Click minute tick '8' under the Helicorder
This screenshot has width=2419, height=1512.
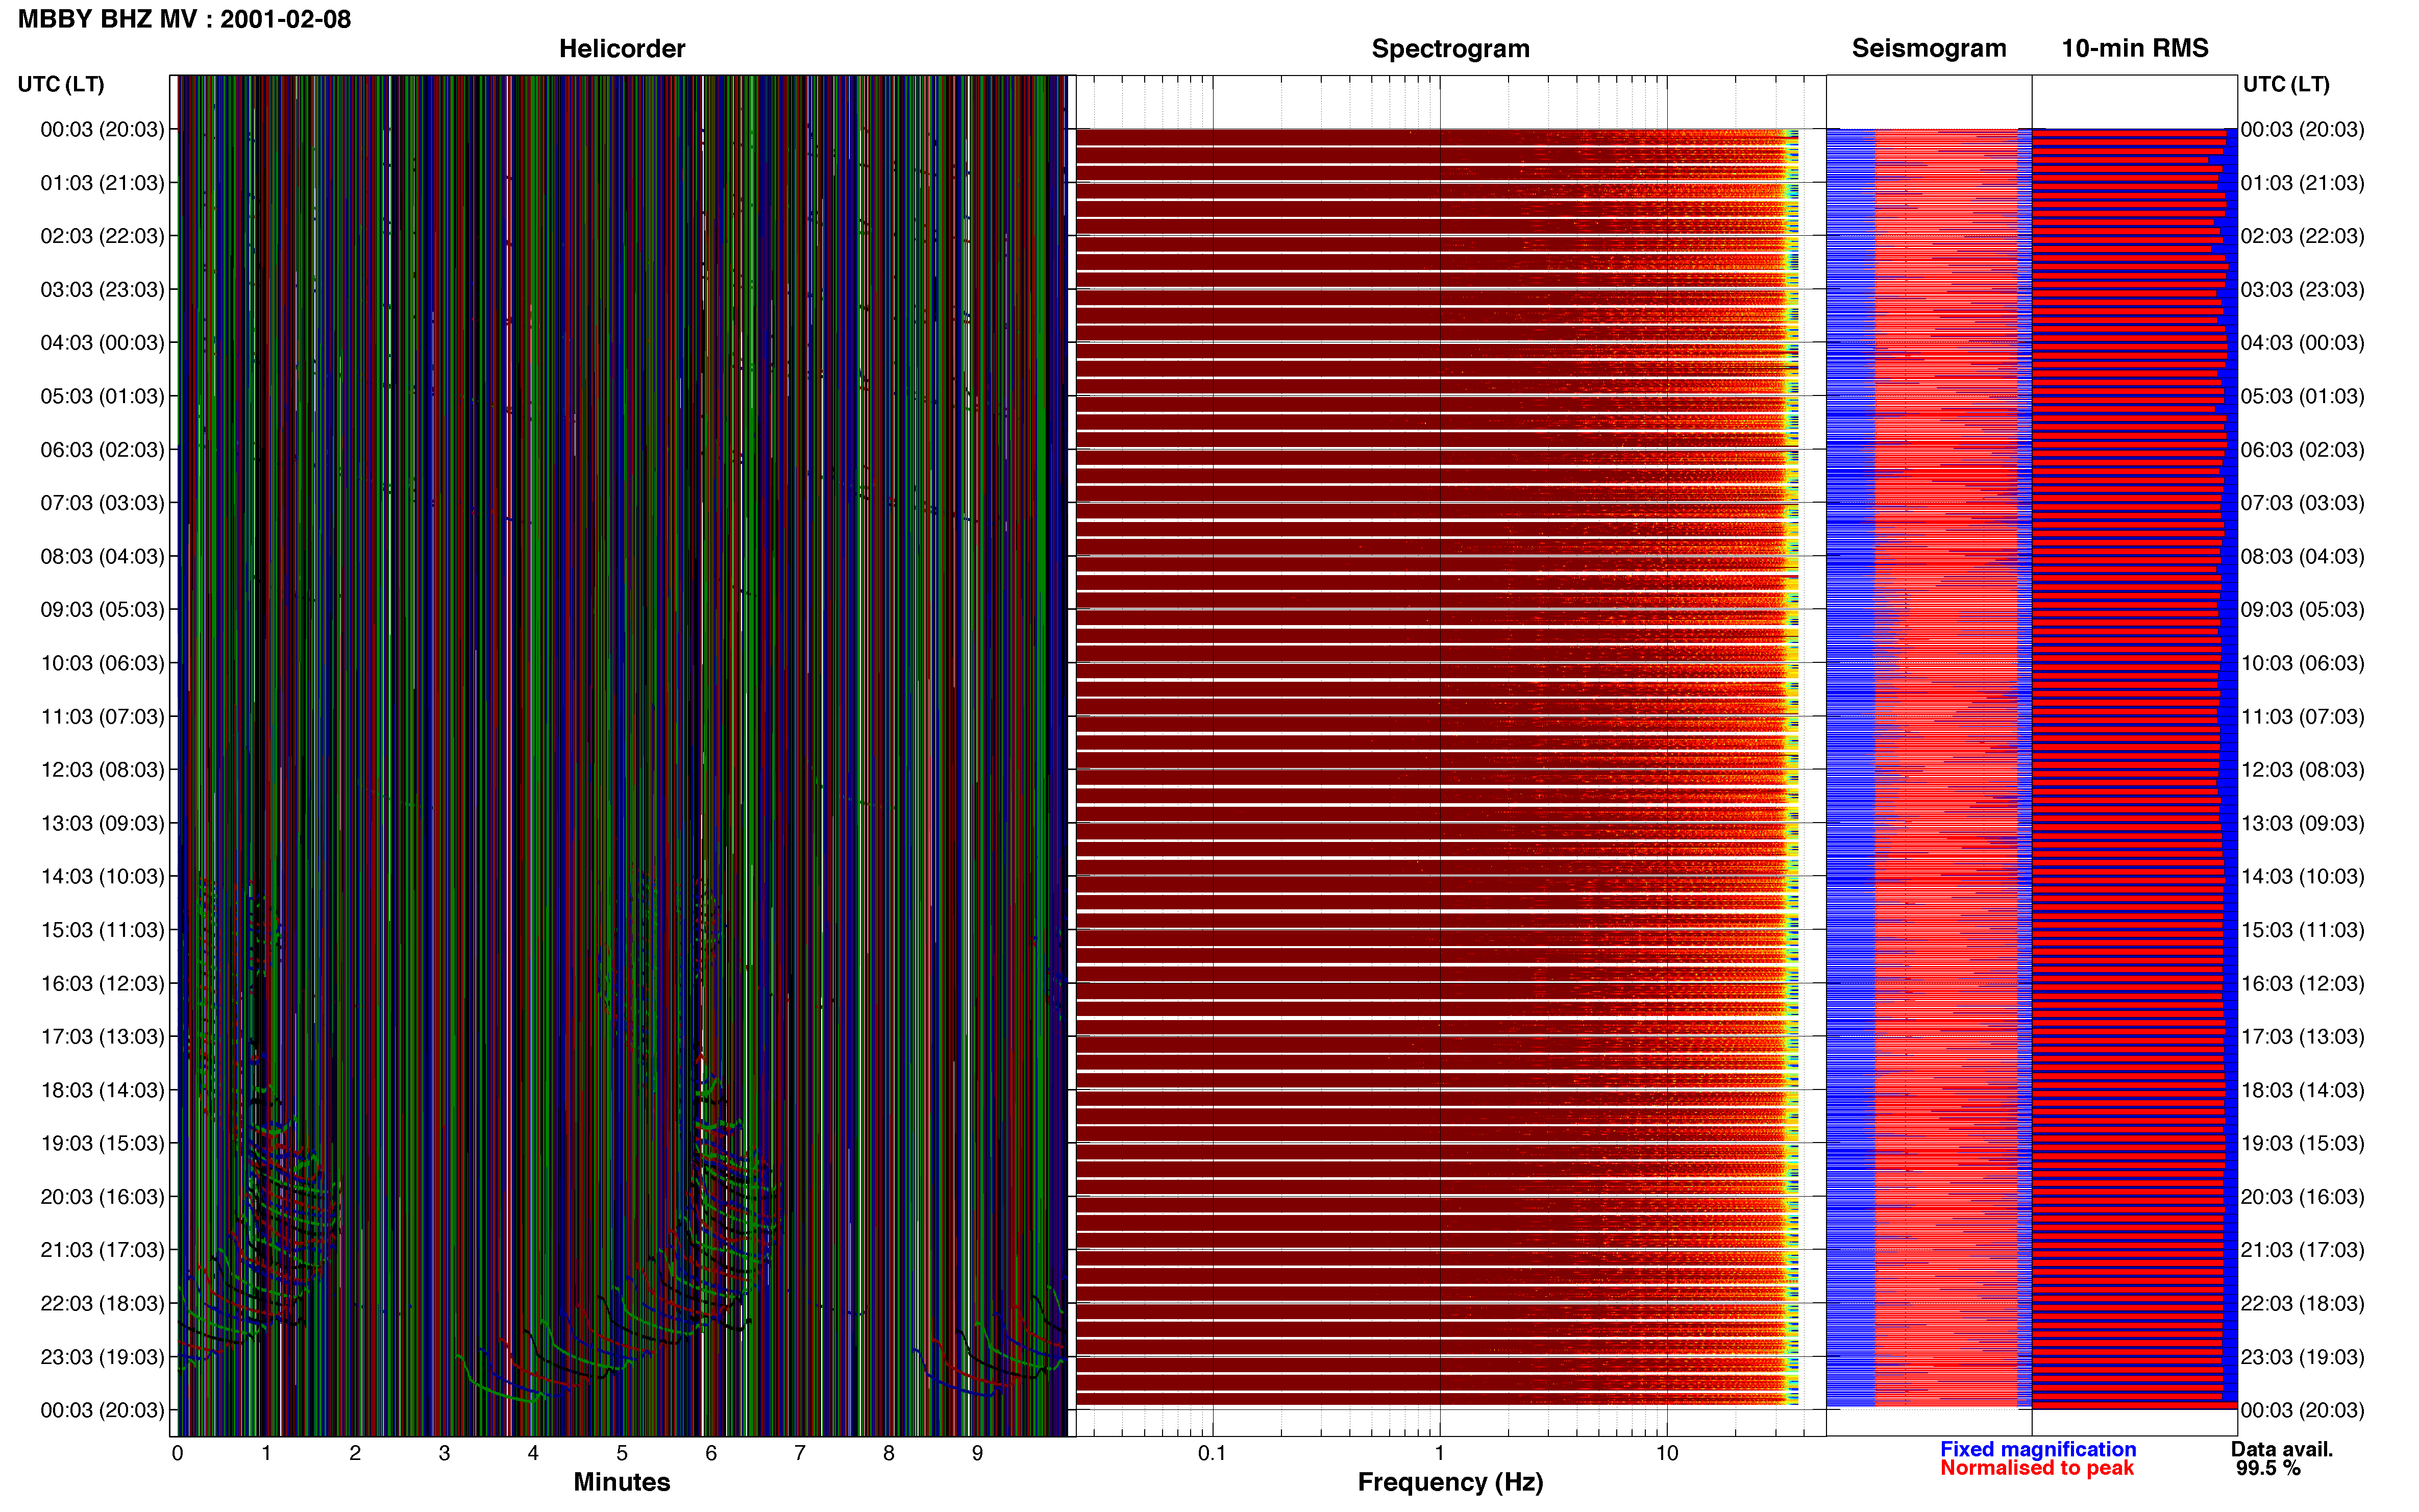pos(889,1453)
